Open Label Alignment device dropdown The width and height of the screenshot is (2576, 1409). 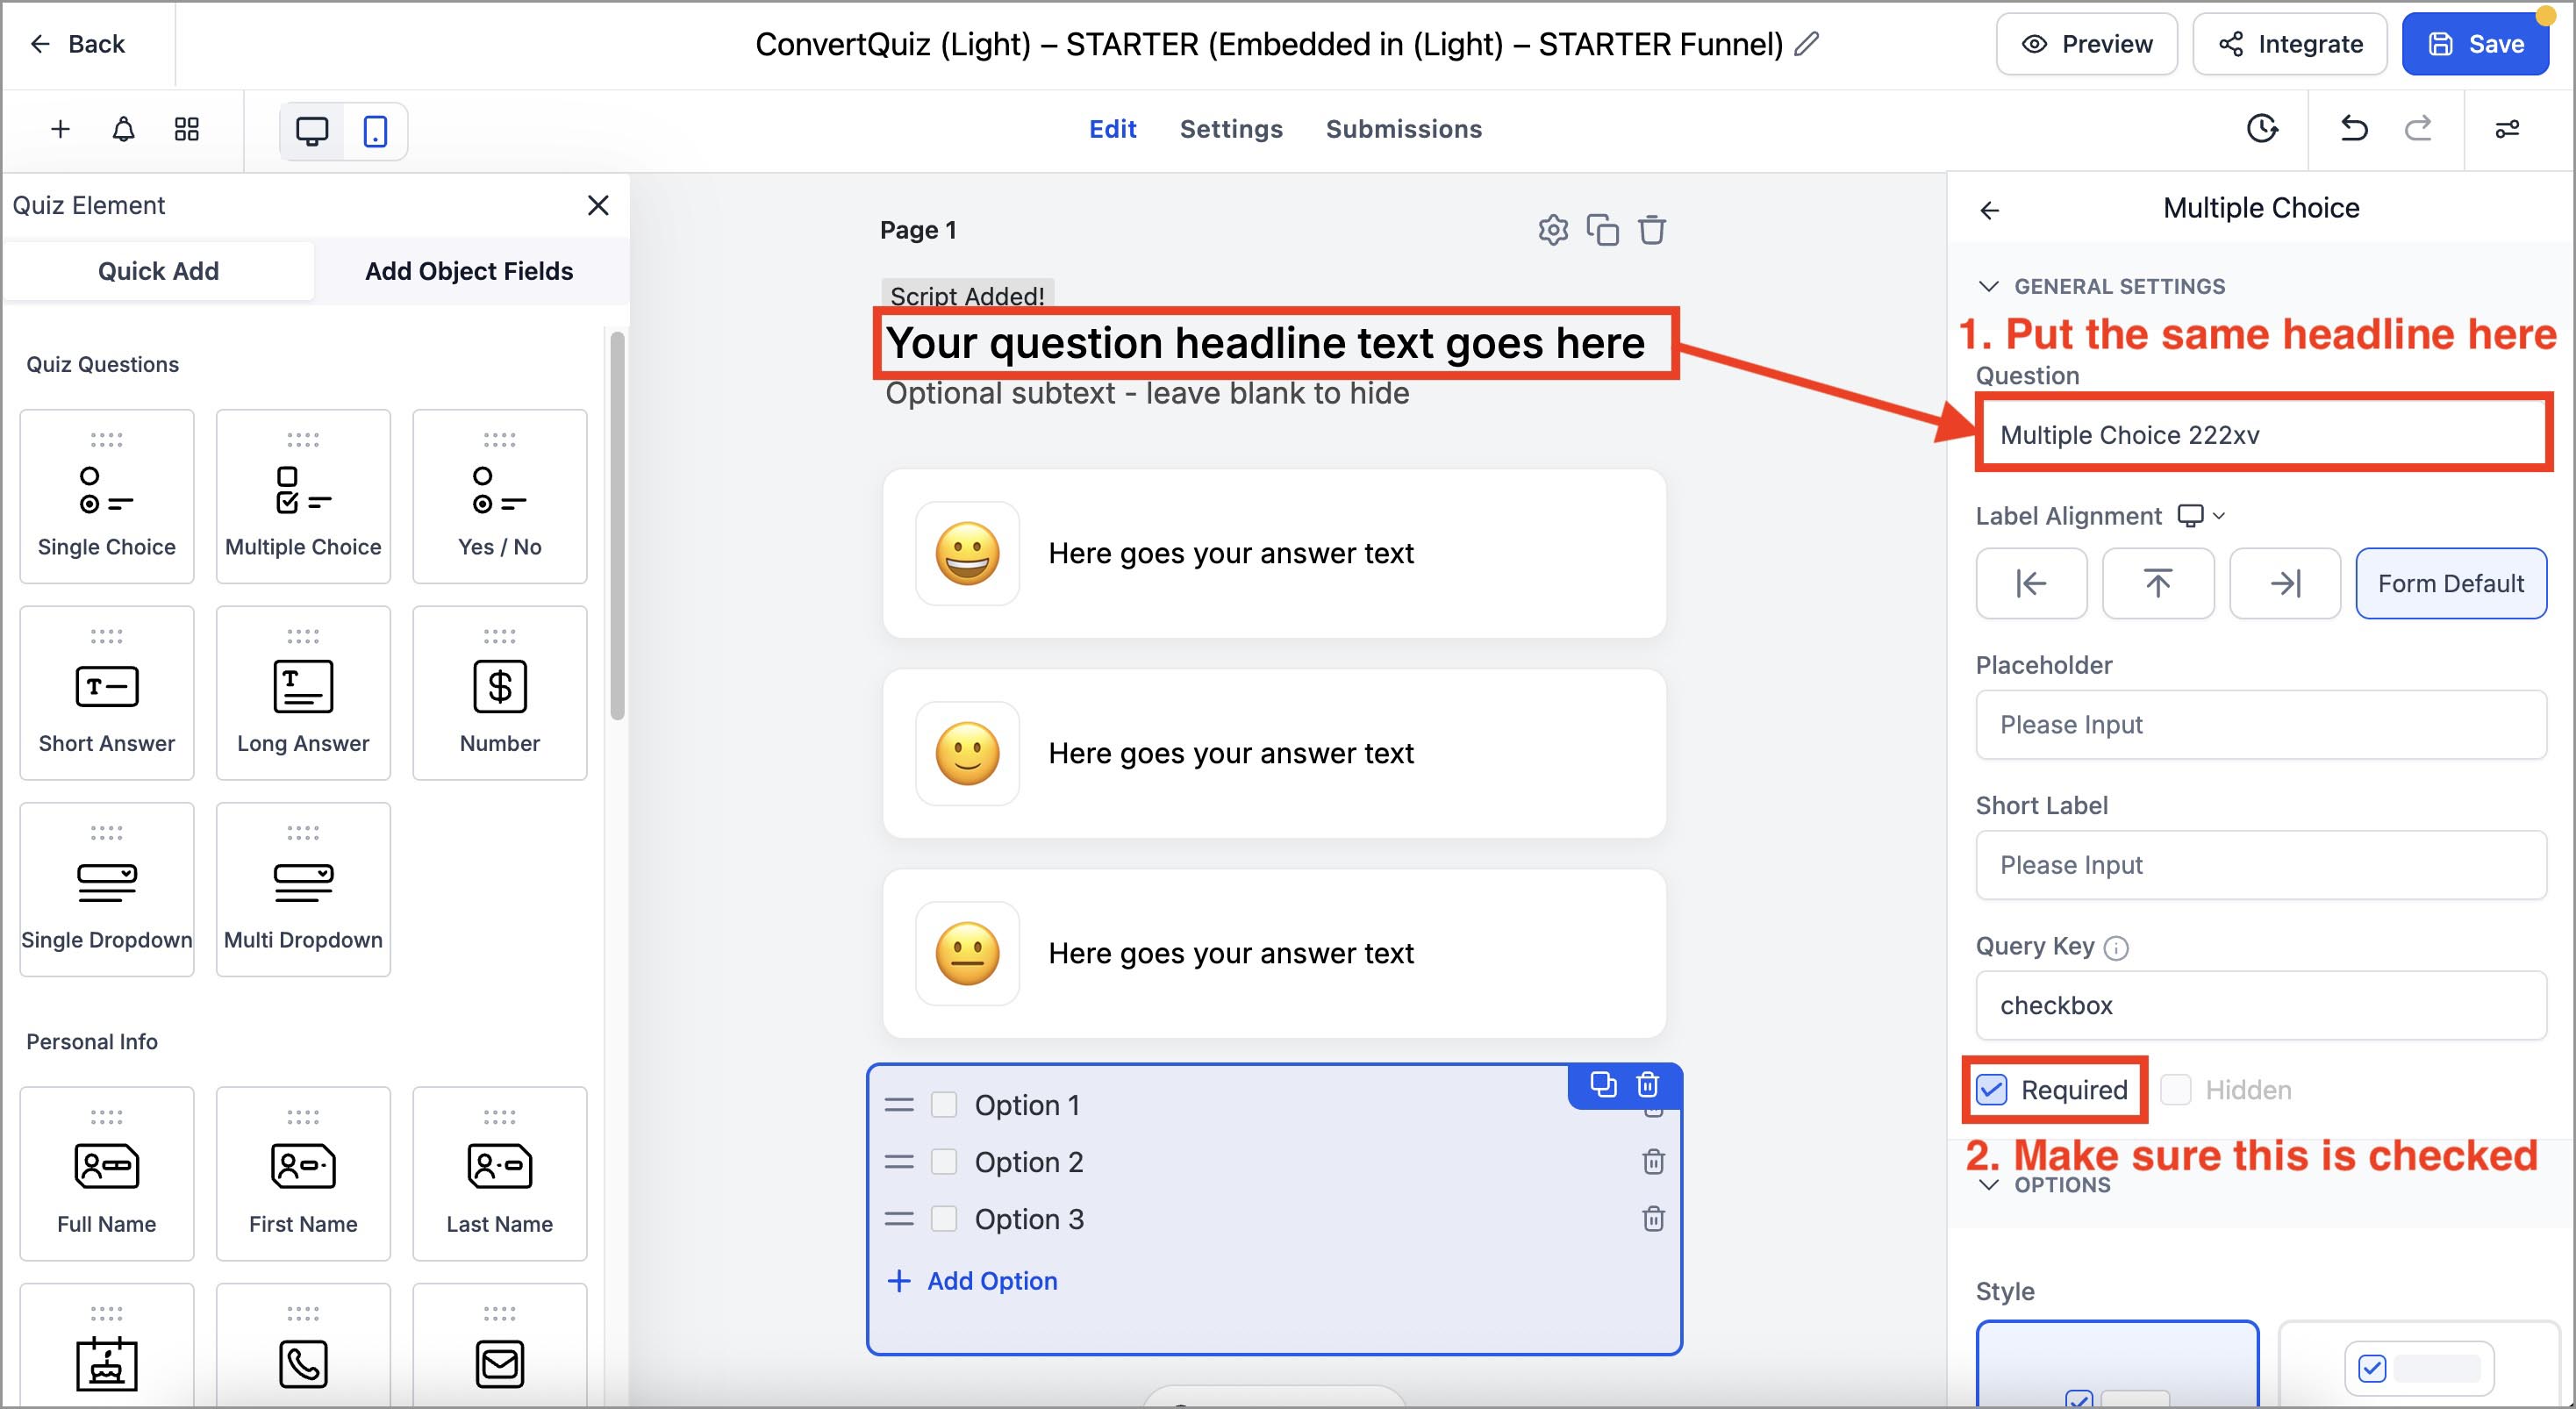[x=2201, y=516]
